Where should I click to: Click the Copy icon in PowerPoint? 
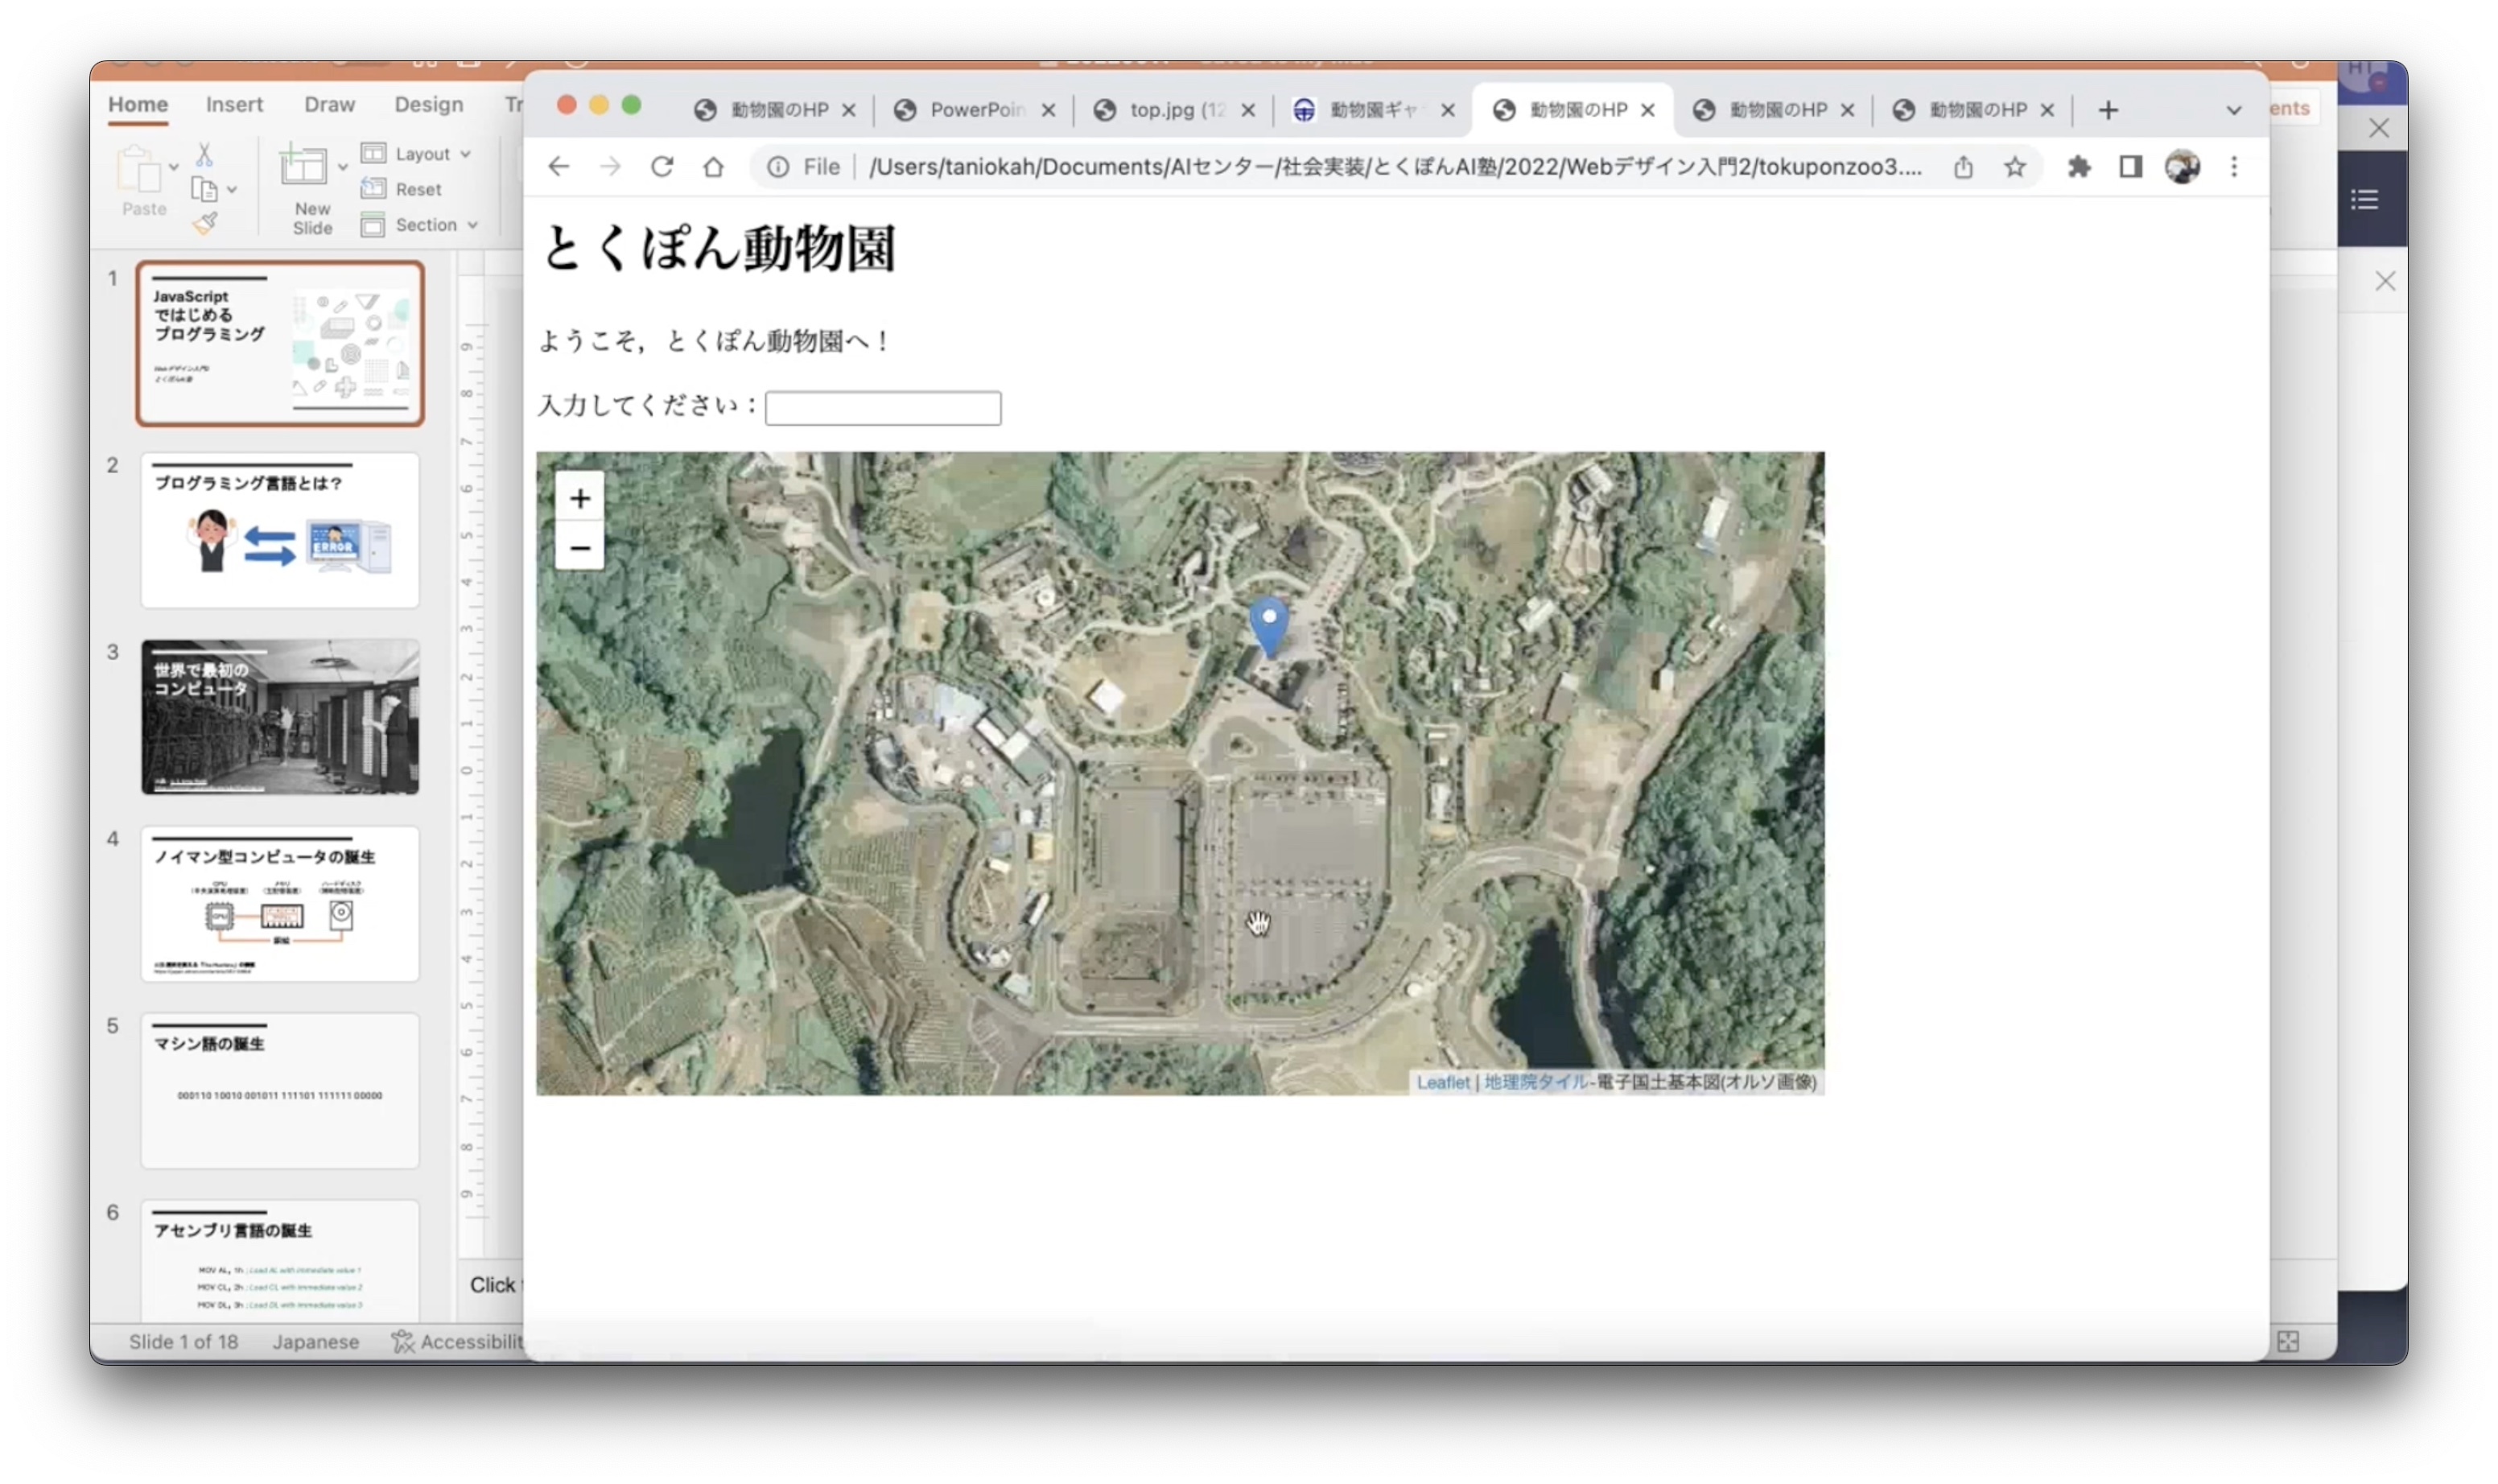203,189
